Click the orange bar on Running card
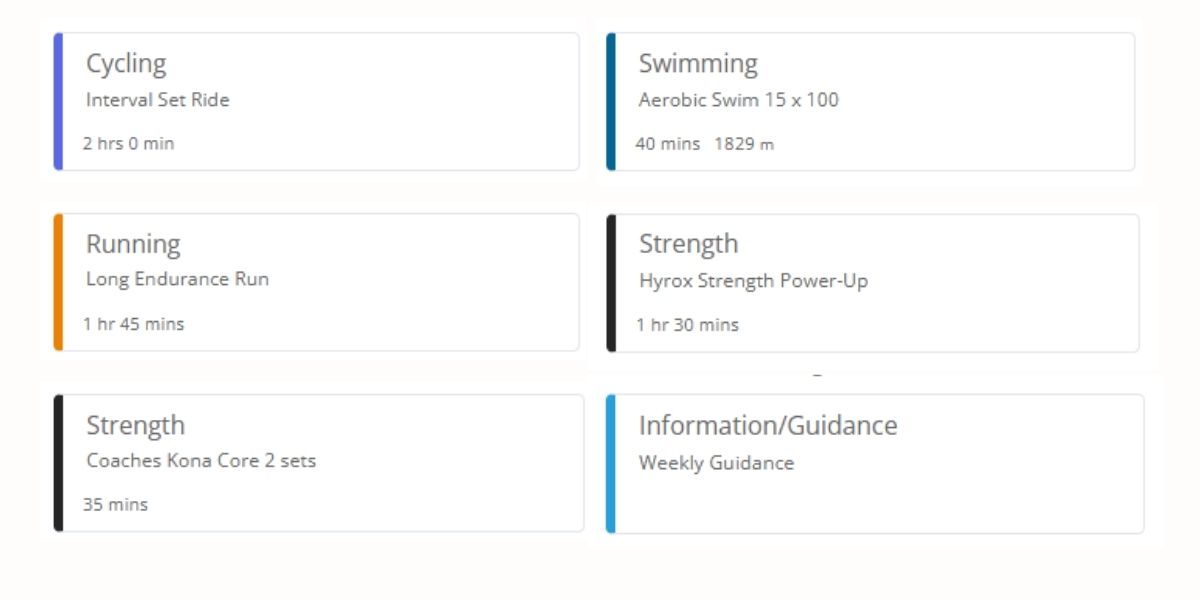The width and height of the screenshot is (1200, 600). tap(58, 282)
